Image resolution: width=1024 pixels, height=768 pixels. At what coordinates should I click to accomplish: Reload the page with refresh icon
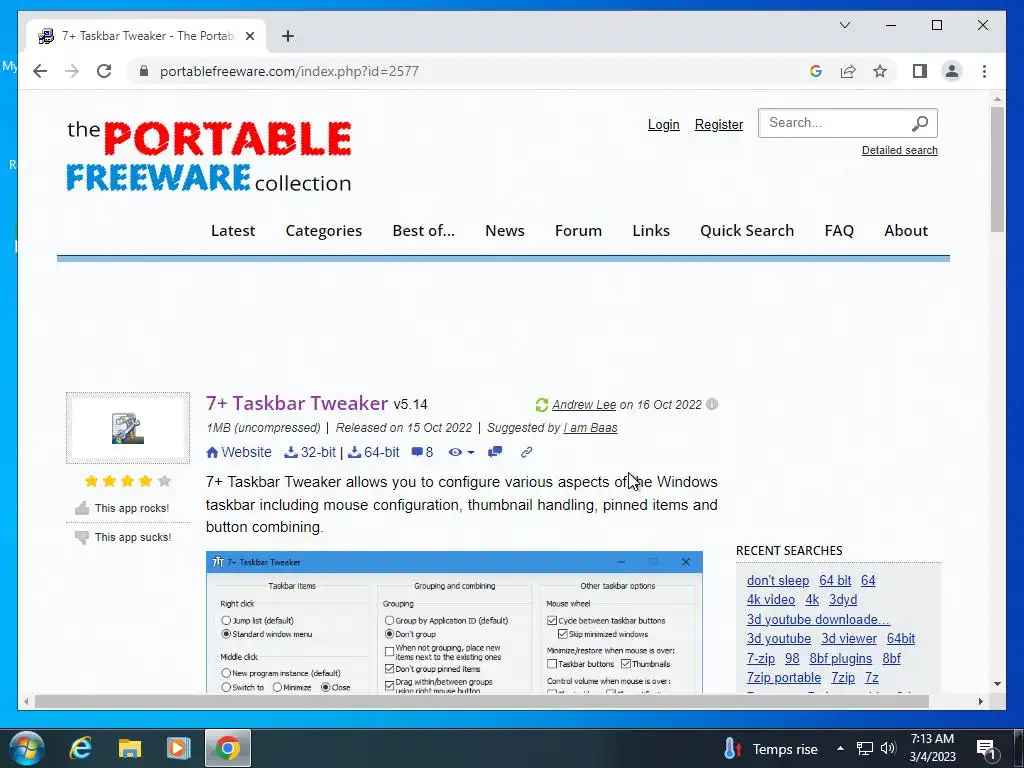coord(104,71)
